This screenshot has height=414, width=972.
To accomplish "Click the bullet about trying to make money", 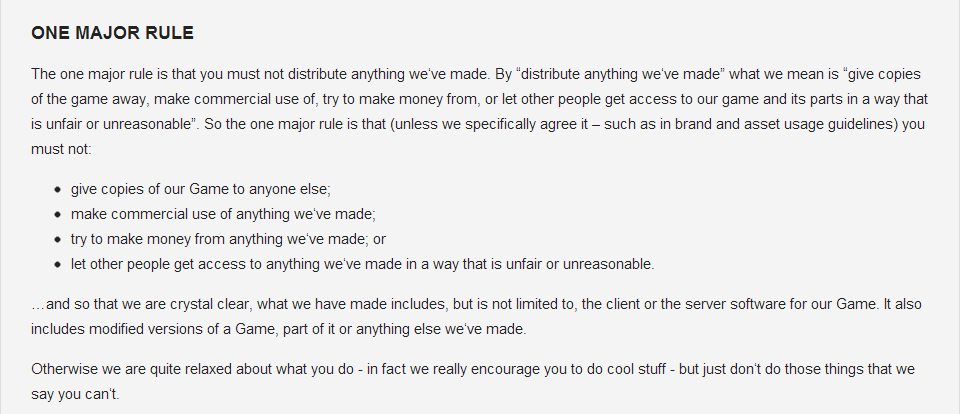I will pos(228,239).
